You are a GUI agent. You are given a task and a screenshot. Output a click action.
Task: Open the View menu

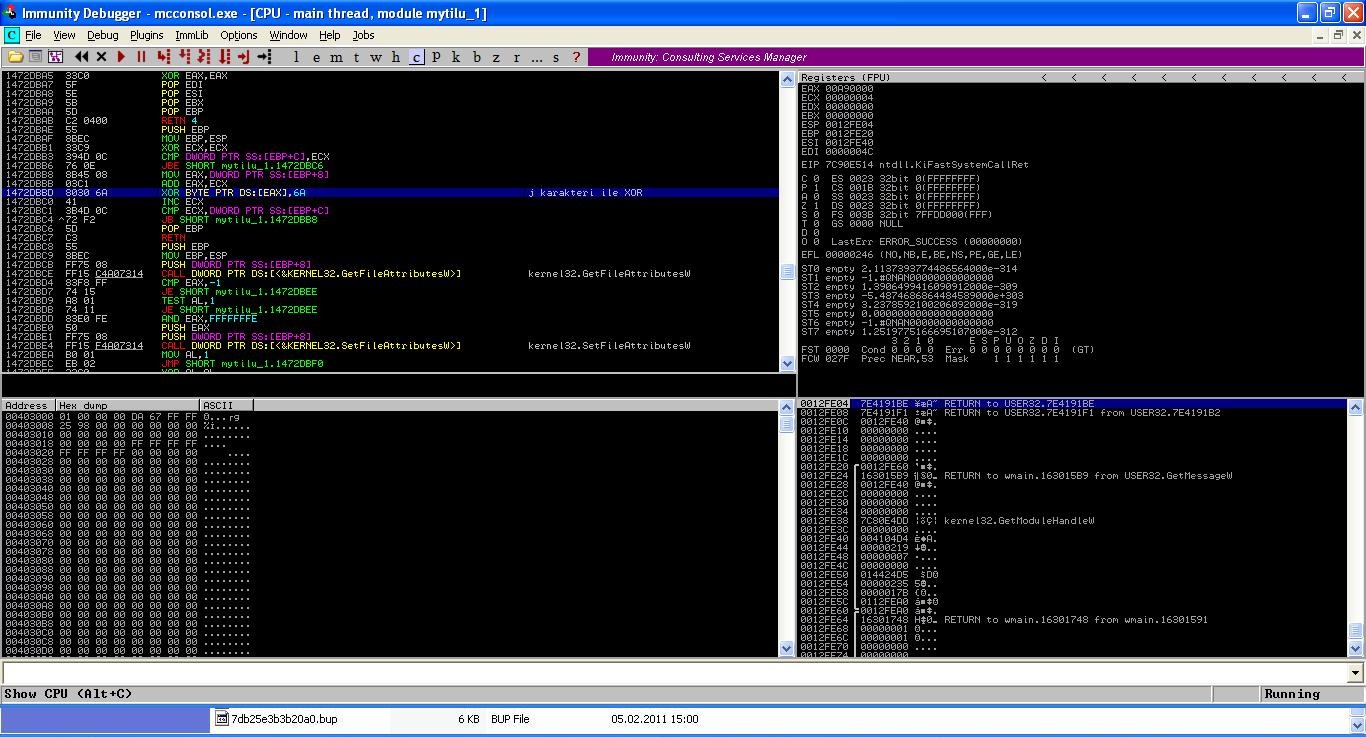tap(64, 35)
